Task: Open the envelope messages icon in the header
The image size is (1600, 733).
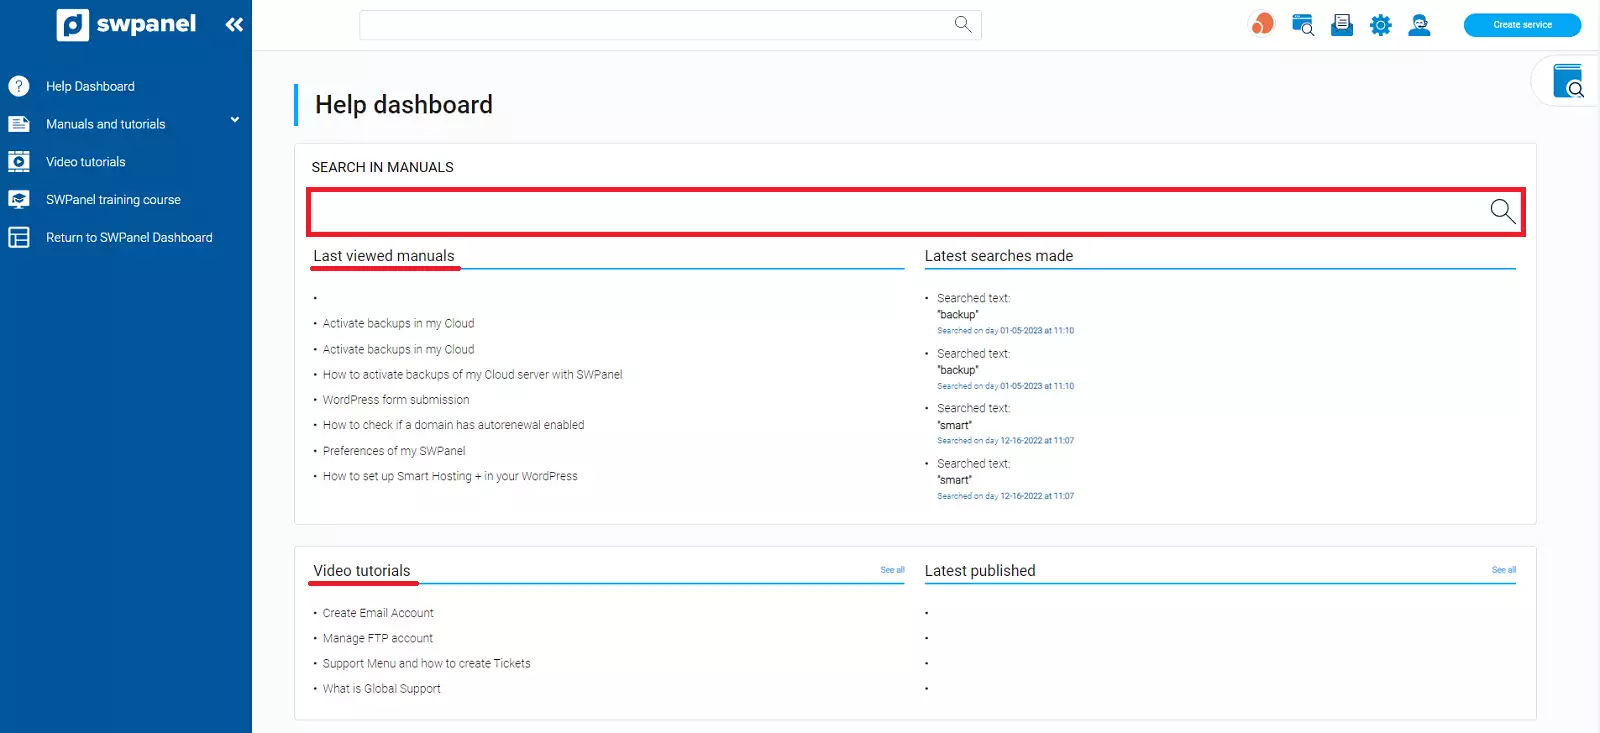Action: click(1342, 25)
